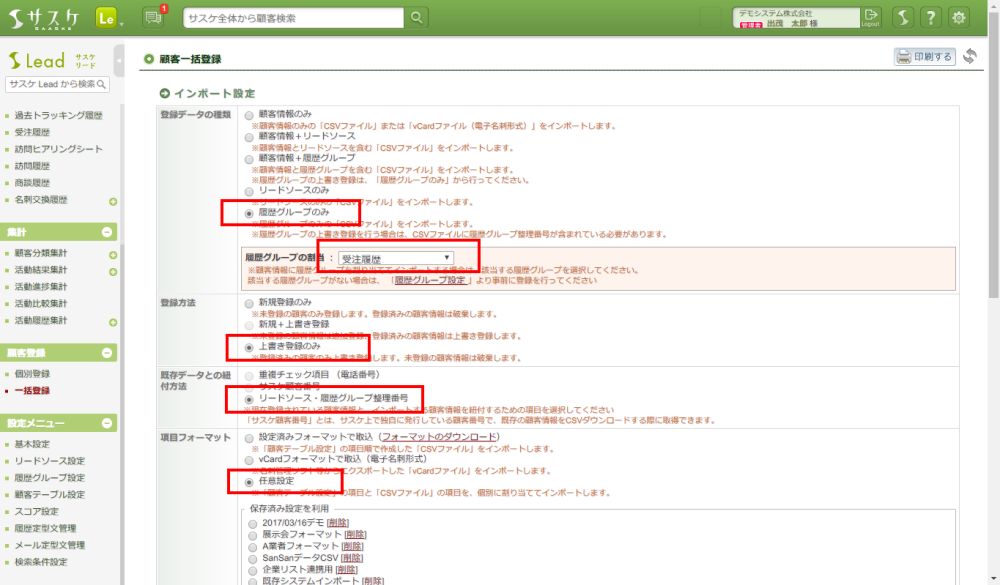Viewport: 1000px width, 585px height.
Task: Click the plus icon next to 活動結果集計
Action: [x=113, y=272]
